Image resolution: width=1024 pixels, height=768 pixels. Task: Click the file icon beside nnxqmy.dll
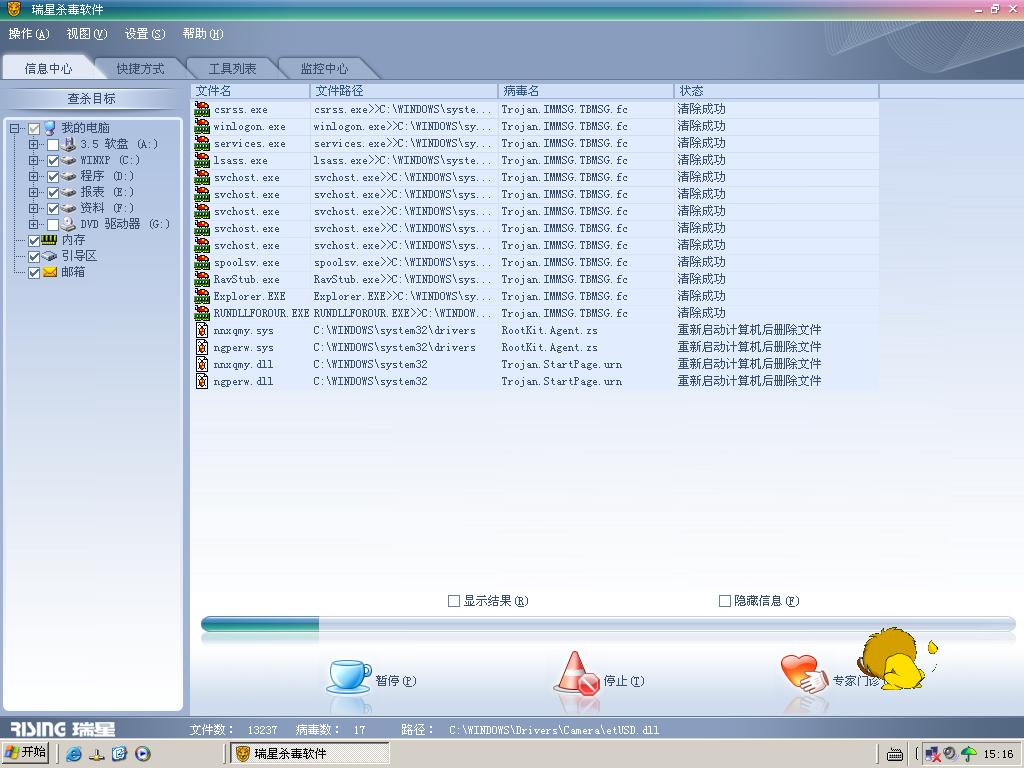click(x=202, y=364)
